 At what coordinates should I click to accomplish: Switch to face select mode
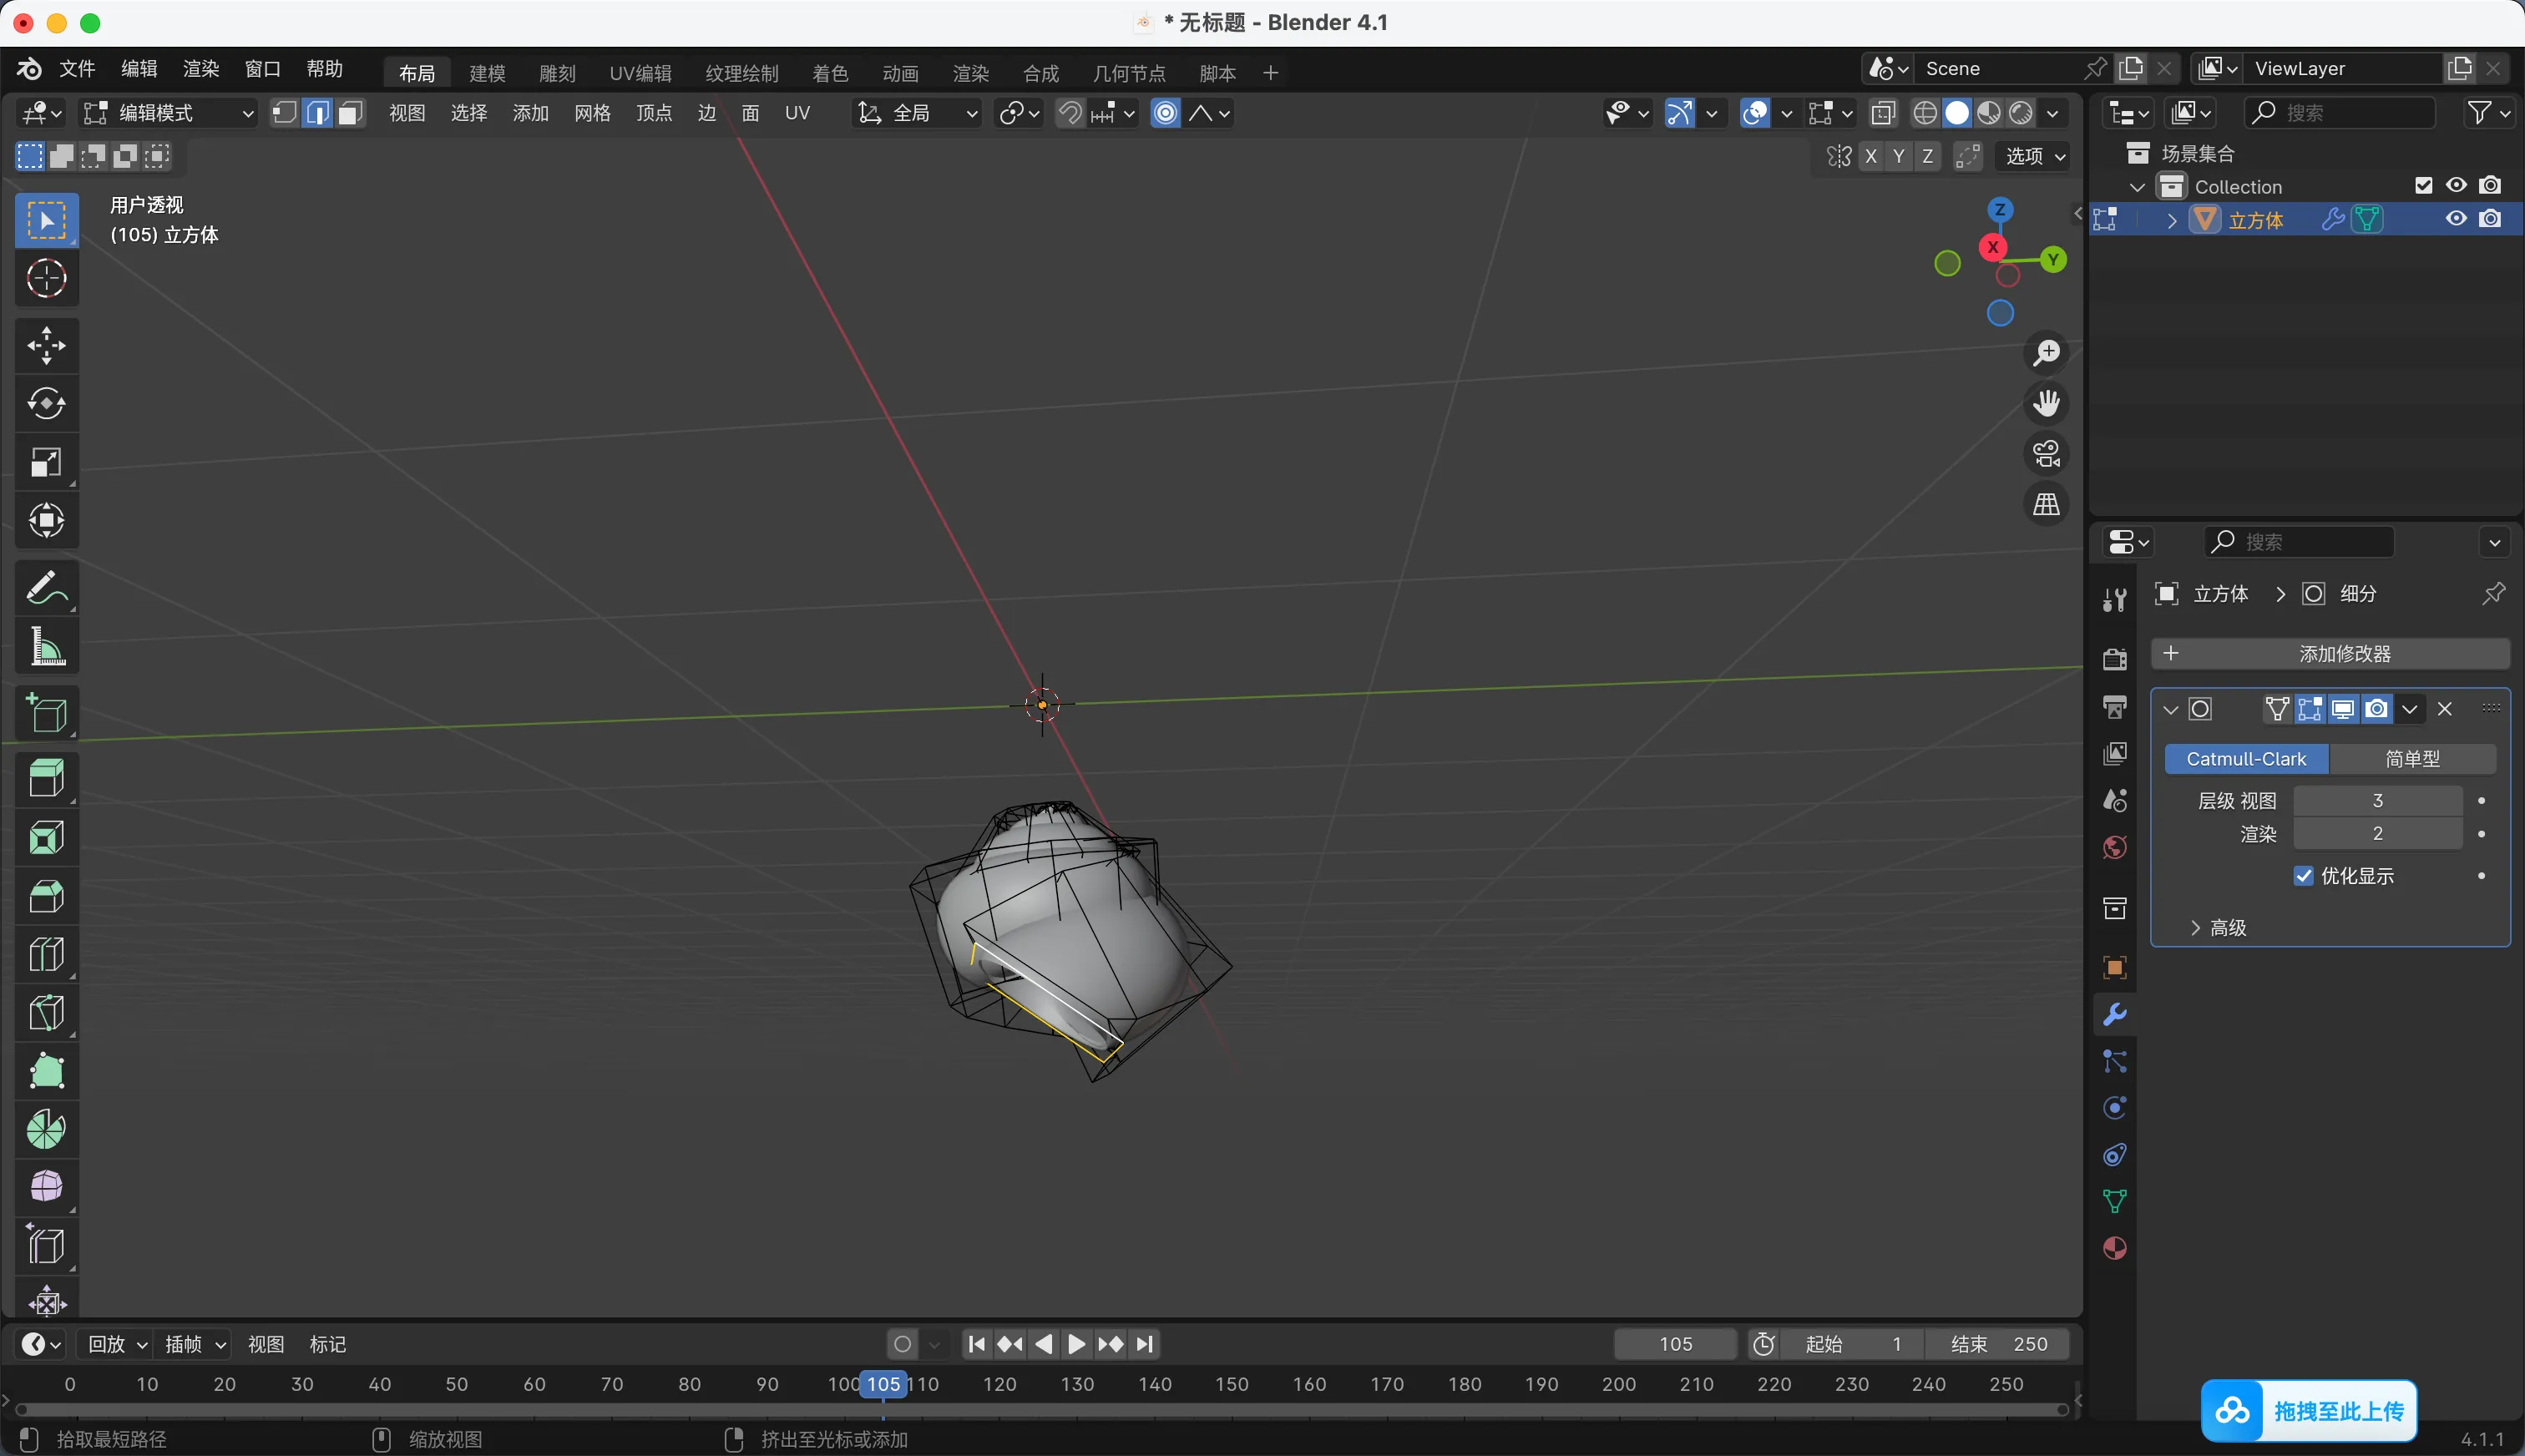tap(349, 113)
